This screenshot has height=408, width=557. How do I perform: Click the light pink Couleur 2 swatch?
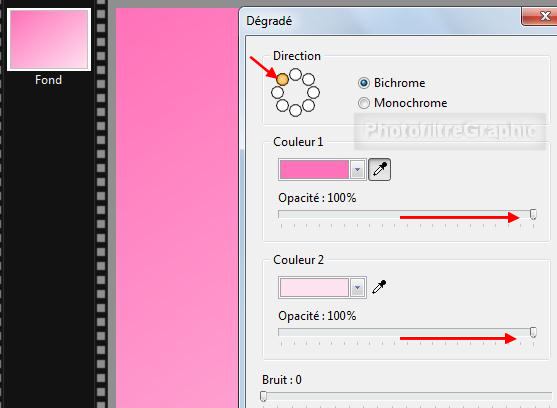(x=314, y=287)
